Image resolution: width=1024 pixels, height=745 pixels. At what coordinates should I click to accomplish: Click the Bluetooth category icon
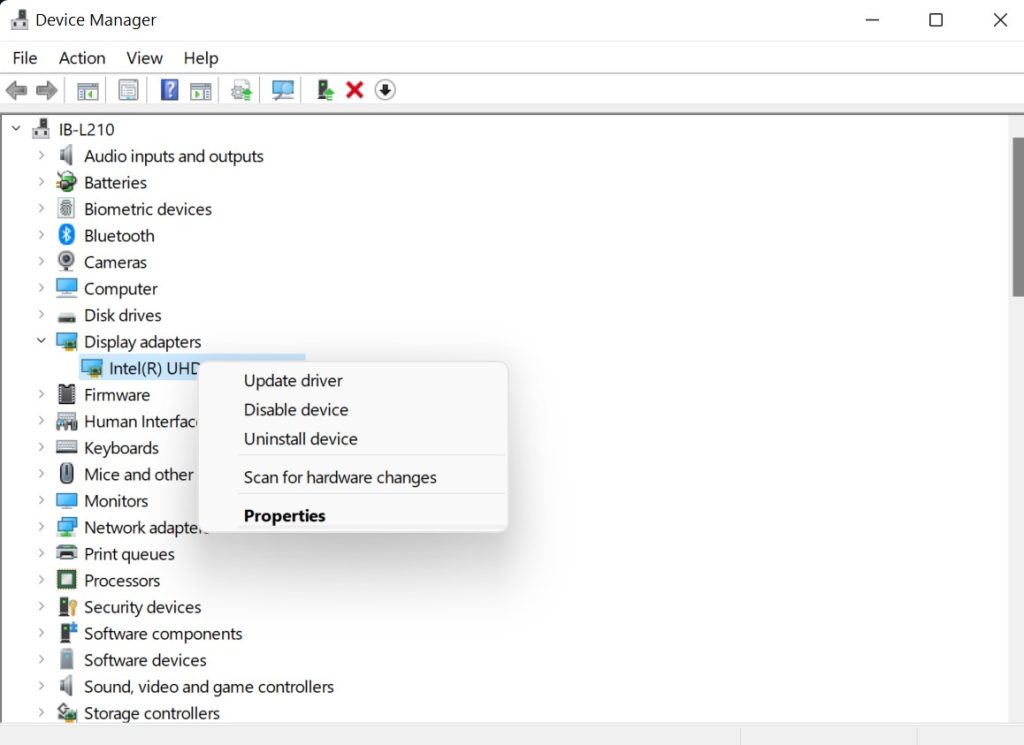pyautogui.click(x=66, y=235)
